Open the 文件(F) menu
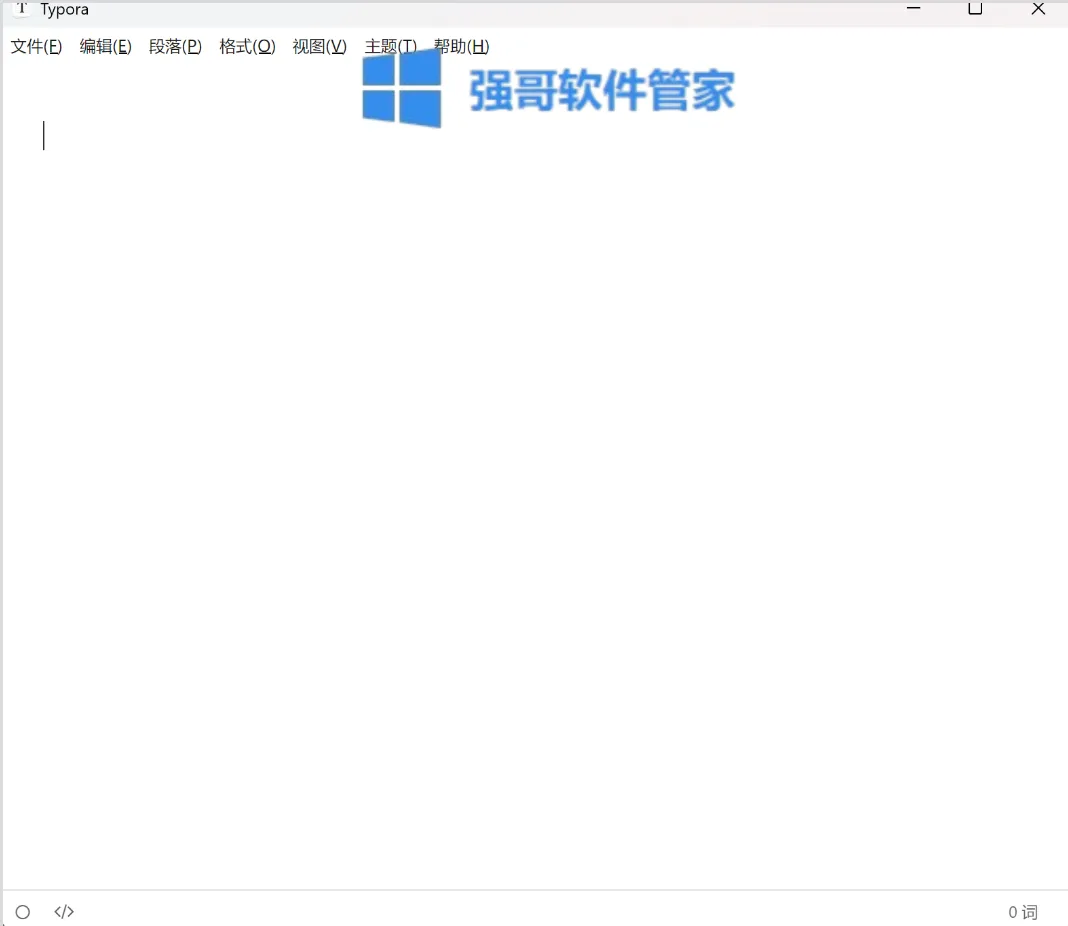Screen dimensions: 1068x926 pyautogui.click(x=36, y=46)
